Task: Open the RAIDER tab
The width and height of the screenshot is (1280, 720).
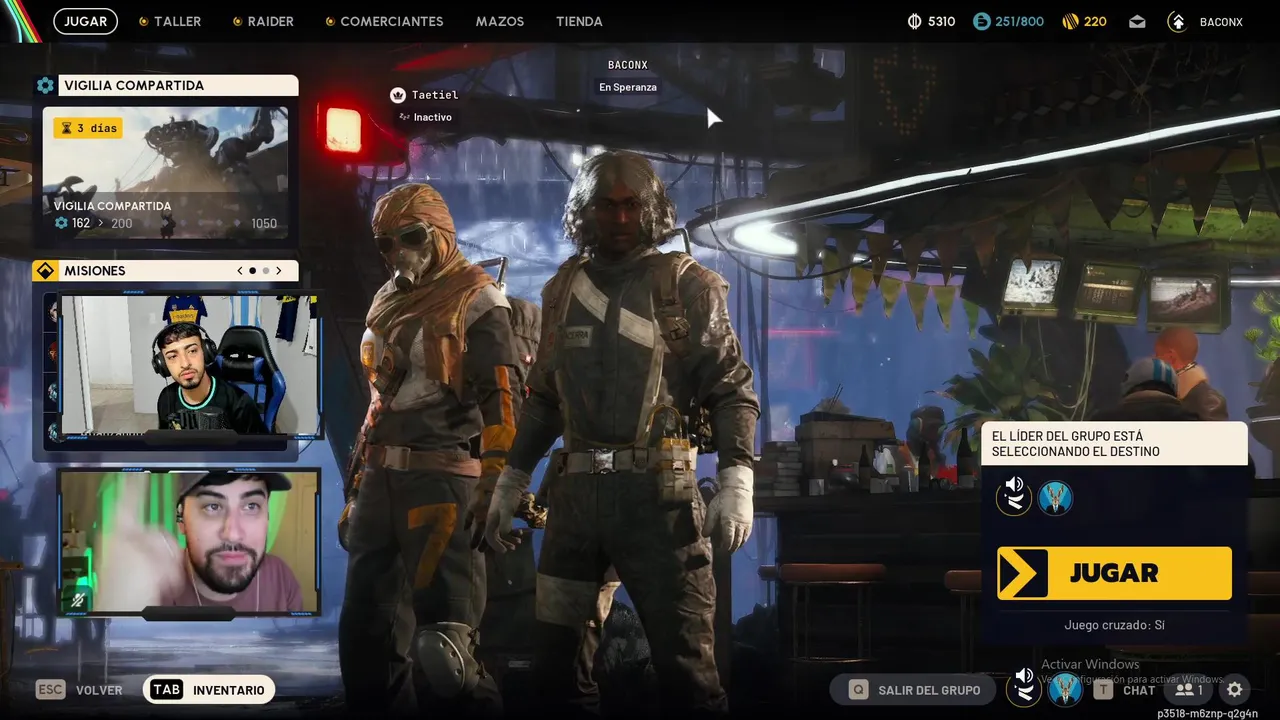Action: (262, 21)
